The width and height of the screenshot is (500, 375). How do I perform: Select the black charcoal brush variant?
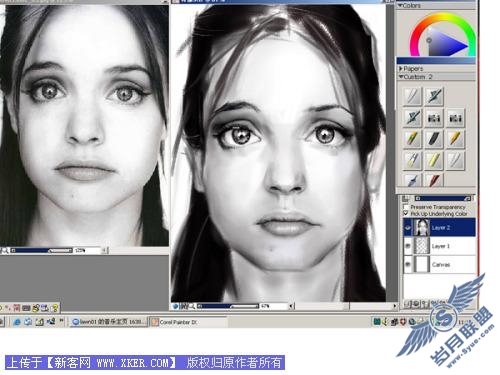click(434, 139)
